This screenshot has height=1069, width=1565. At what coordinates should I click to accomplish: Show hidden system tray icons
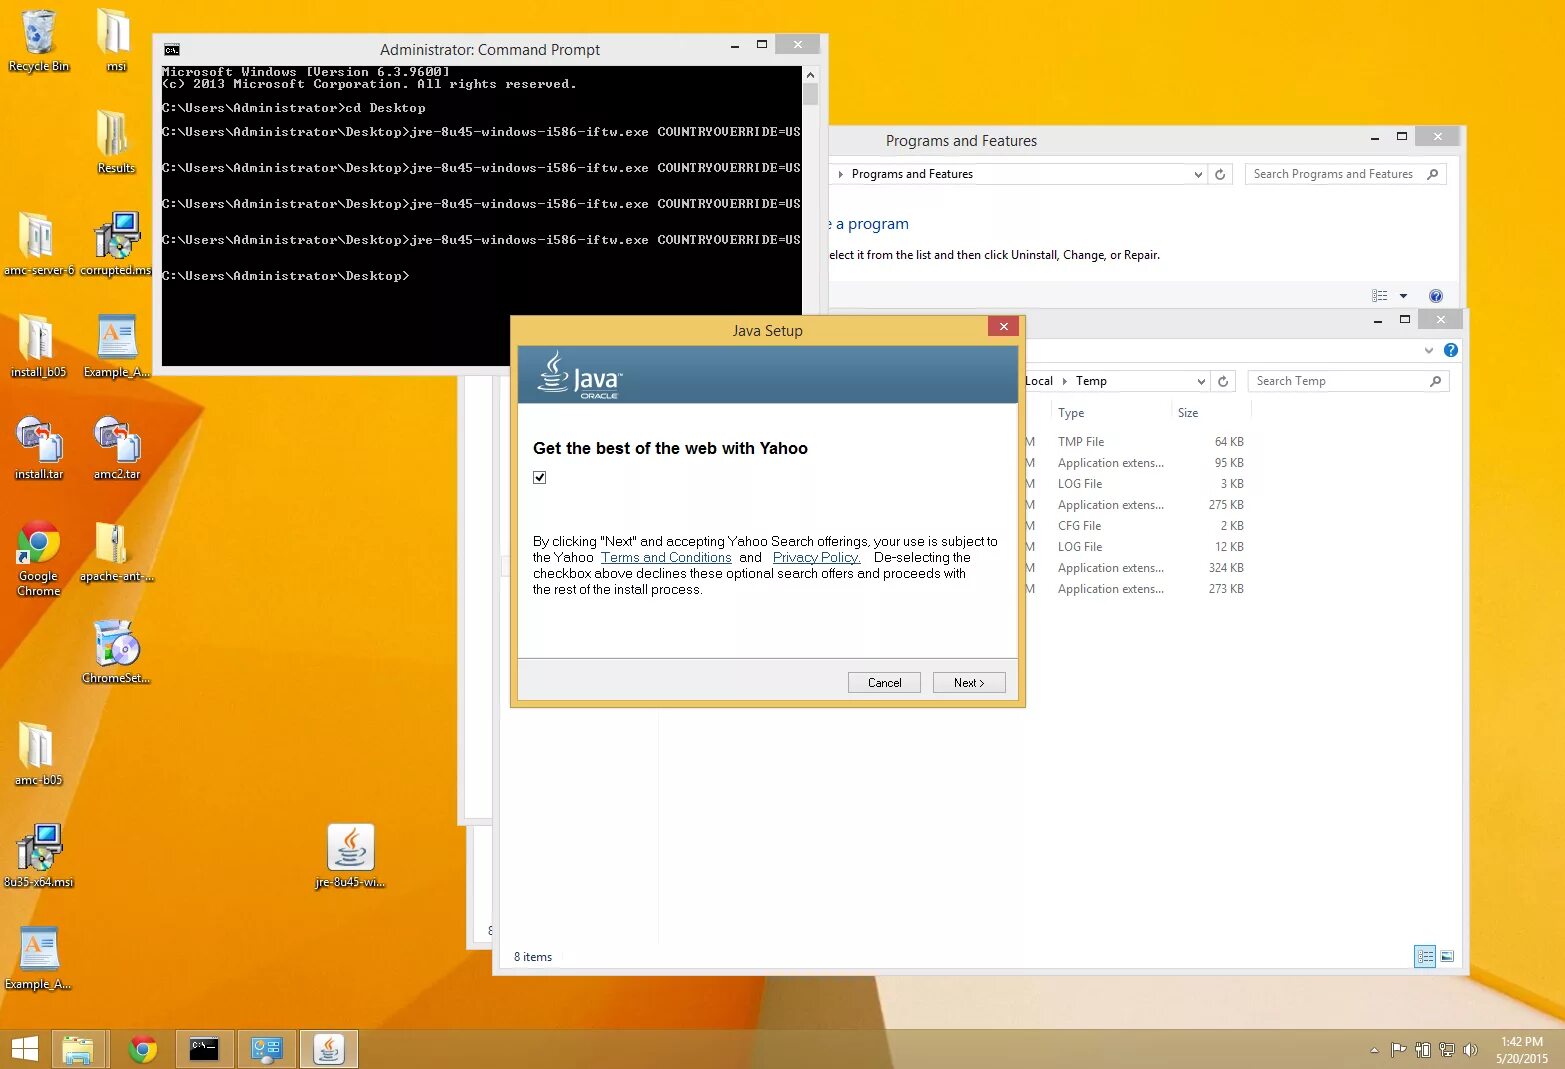(1374, 1050)
